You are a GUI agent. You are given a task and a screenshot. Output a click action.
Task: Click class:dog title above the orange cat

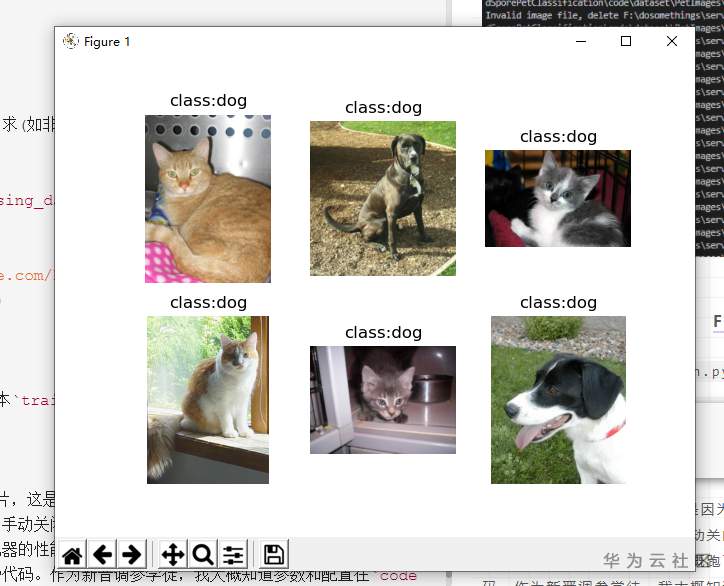click(x=208, y=101)
